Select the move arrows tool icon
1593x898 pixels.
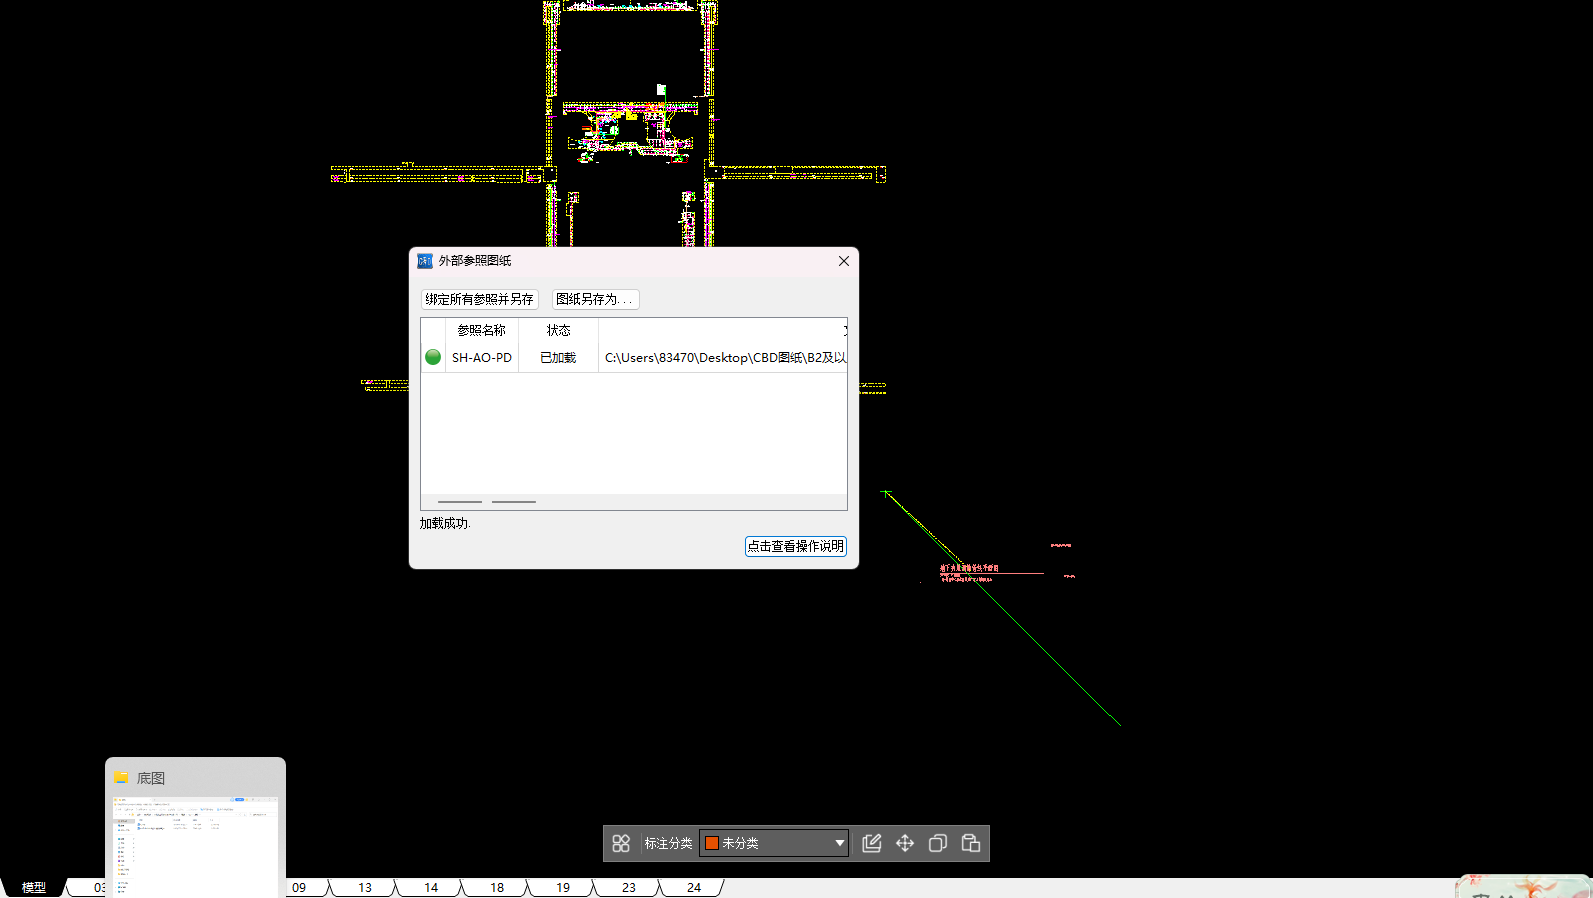tap(905, 843)
